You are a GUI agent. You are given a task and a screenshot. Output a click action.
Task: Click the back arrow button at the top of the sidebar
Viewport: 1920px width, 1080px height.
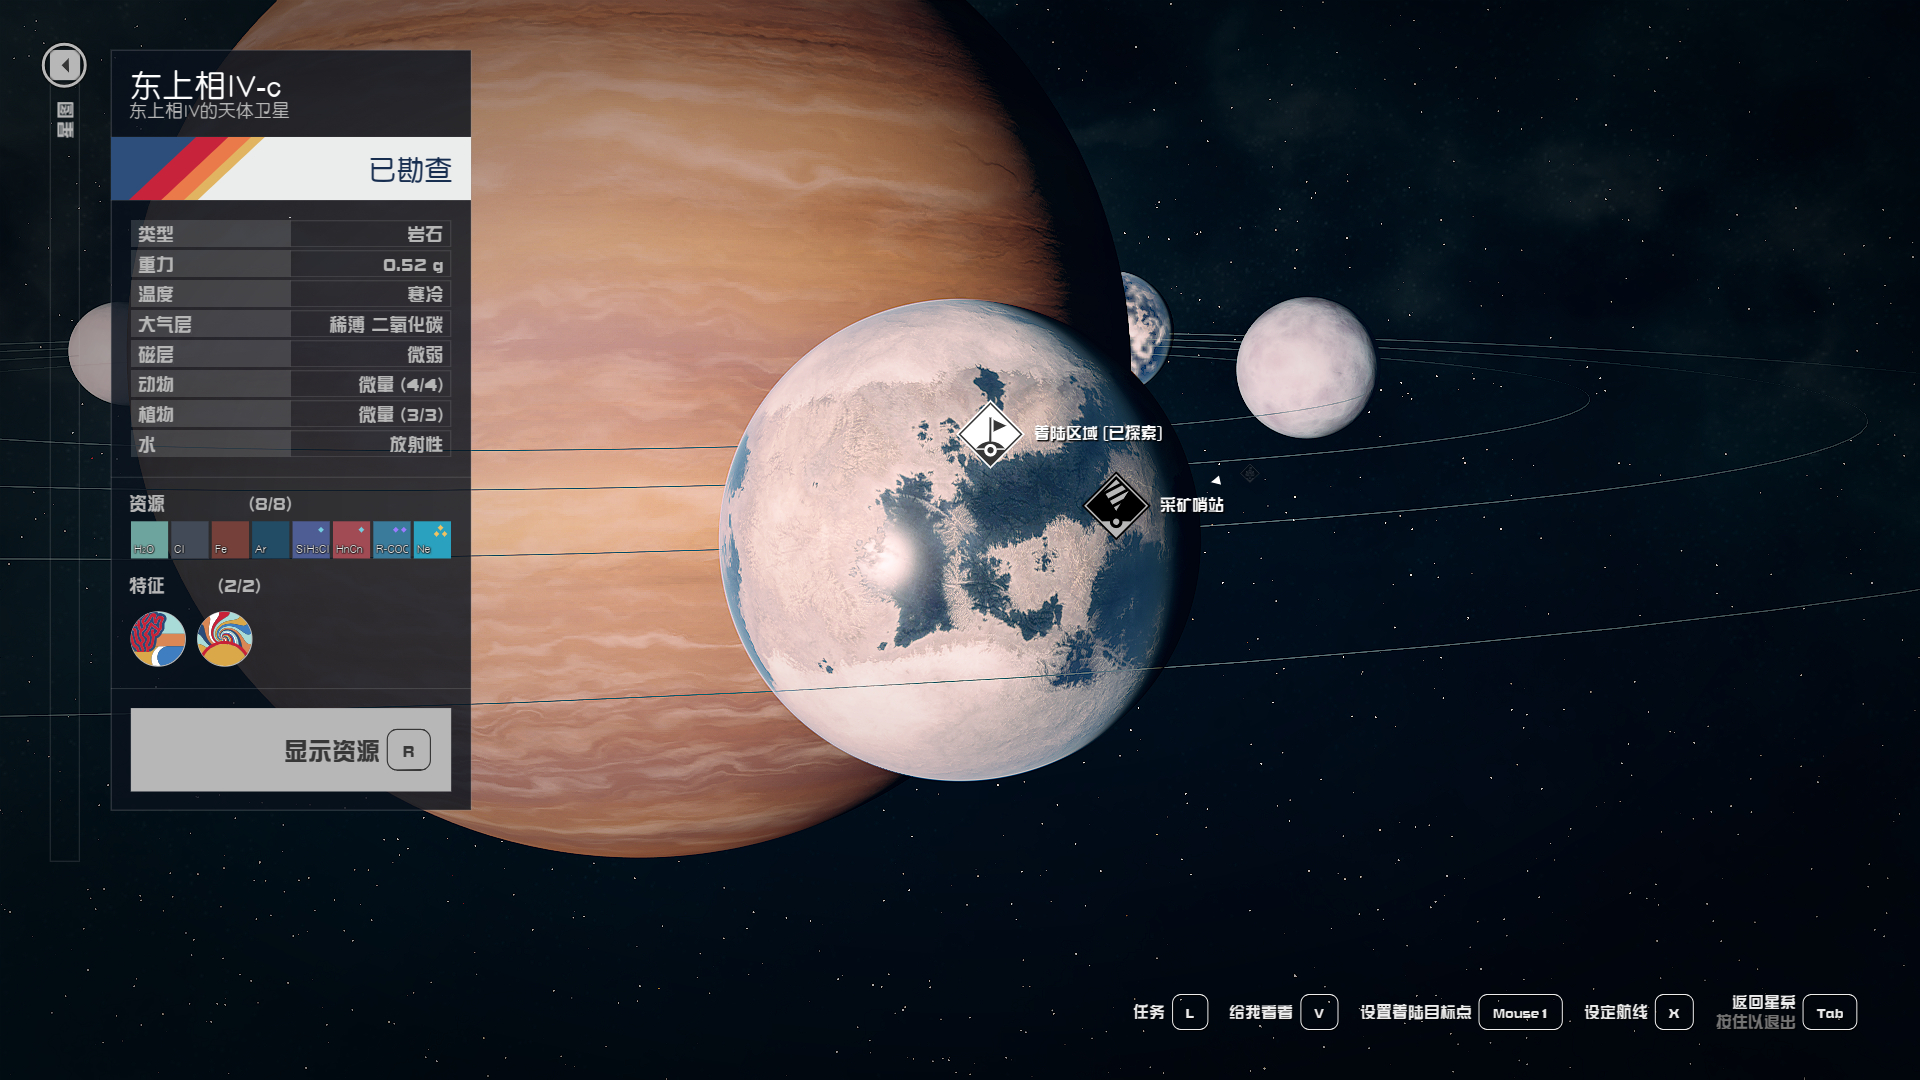pos(64,66)
